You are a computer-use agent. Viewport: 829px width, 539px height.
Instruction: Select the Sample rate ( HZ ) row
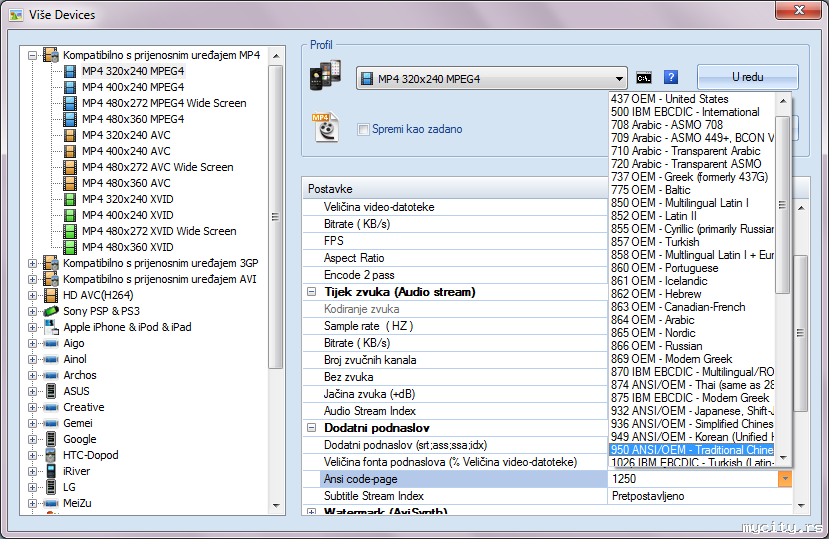point(455,326)
